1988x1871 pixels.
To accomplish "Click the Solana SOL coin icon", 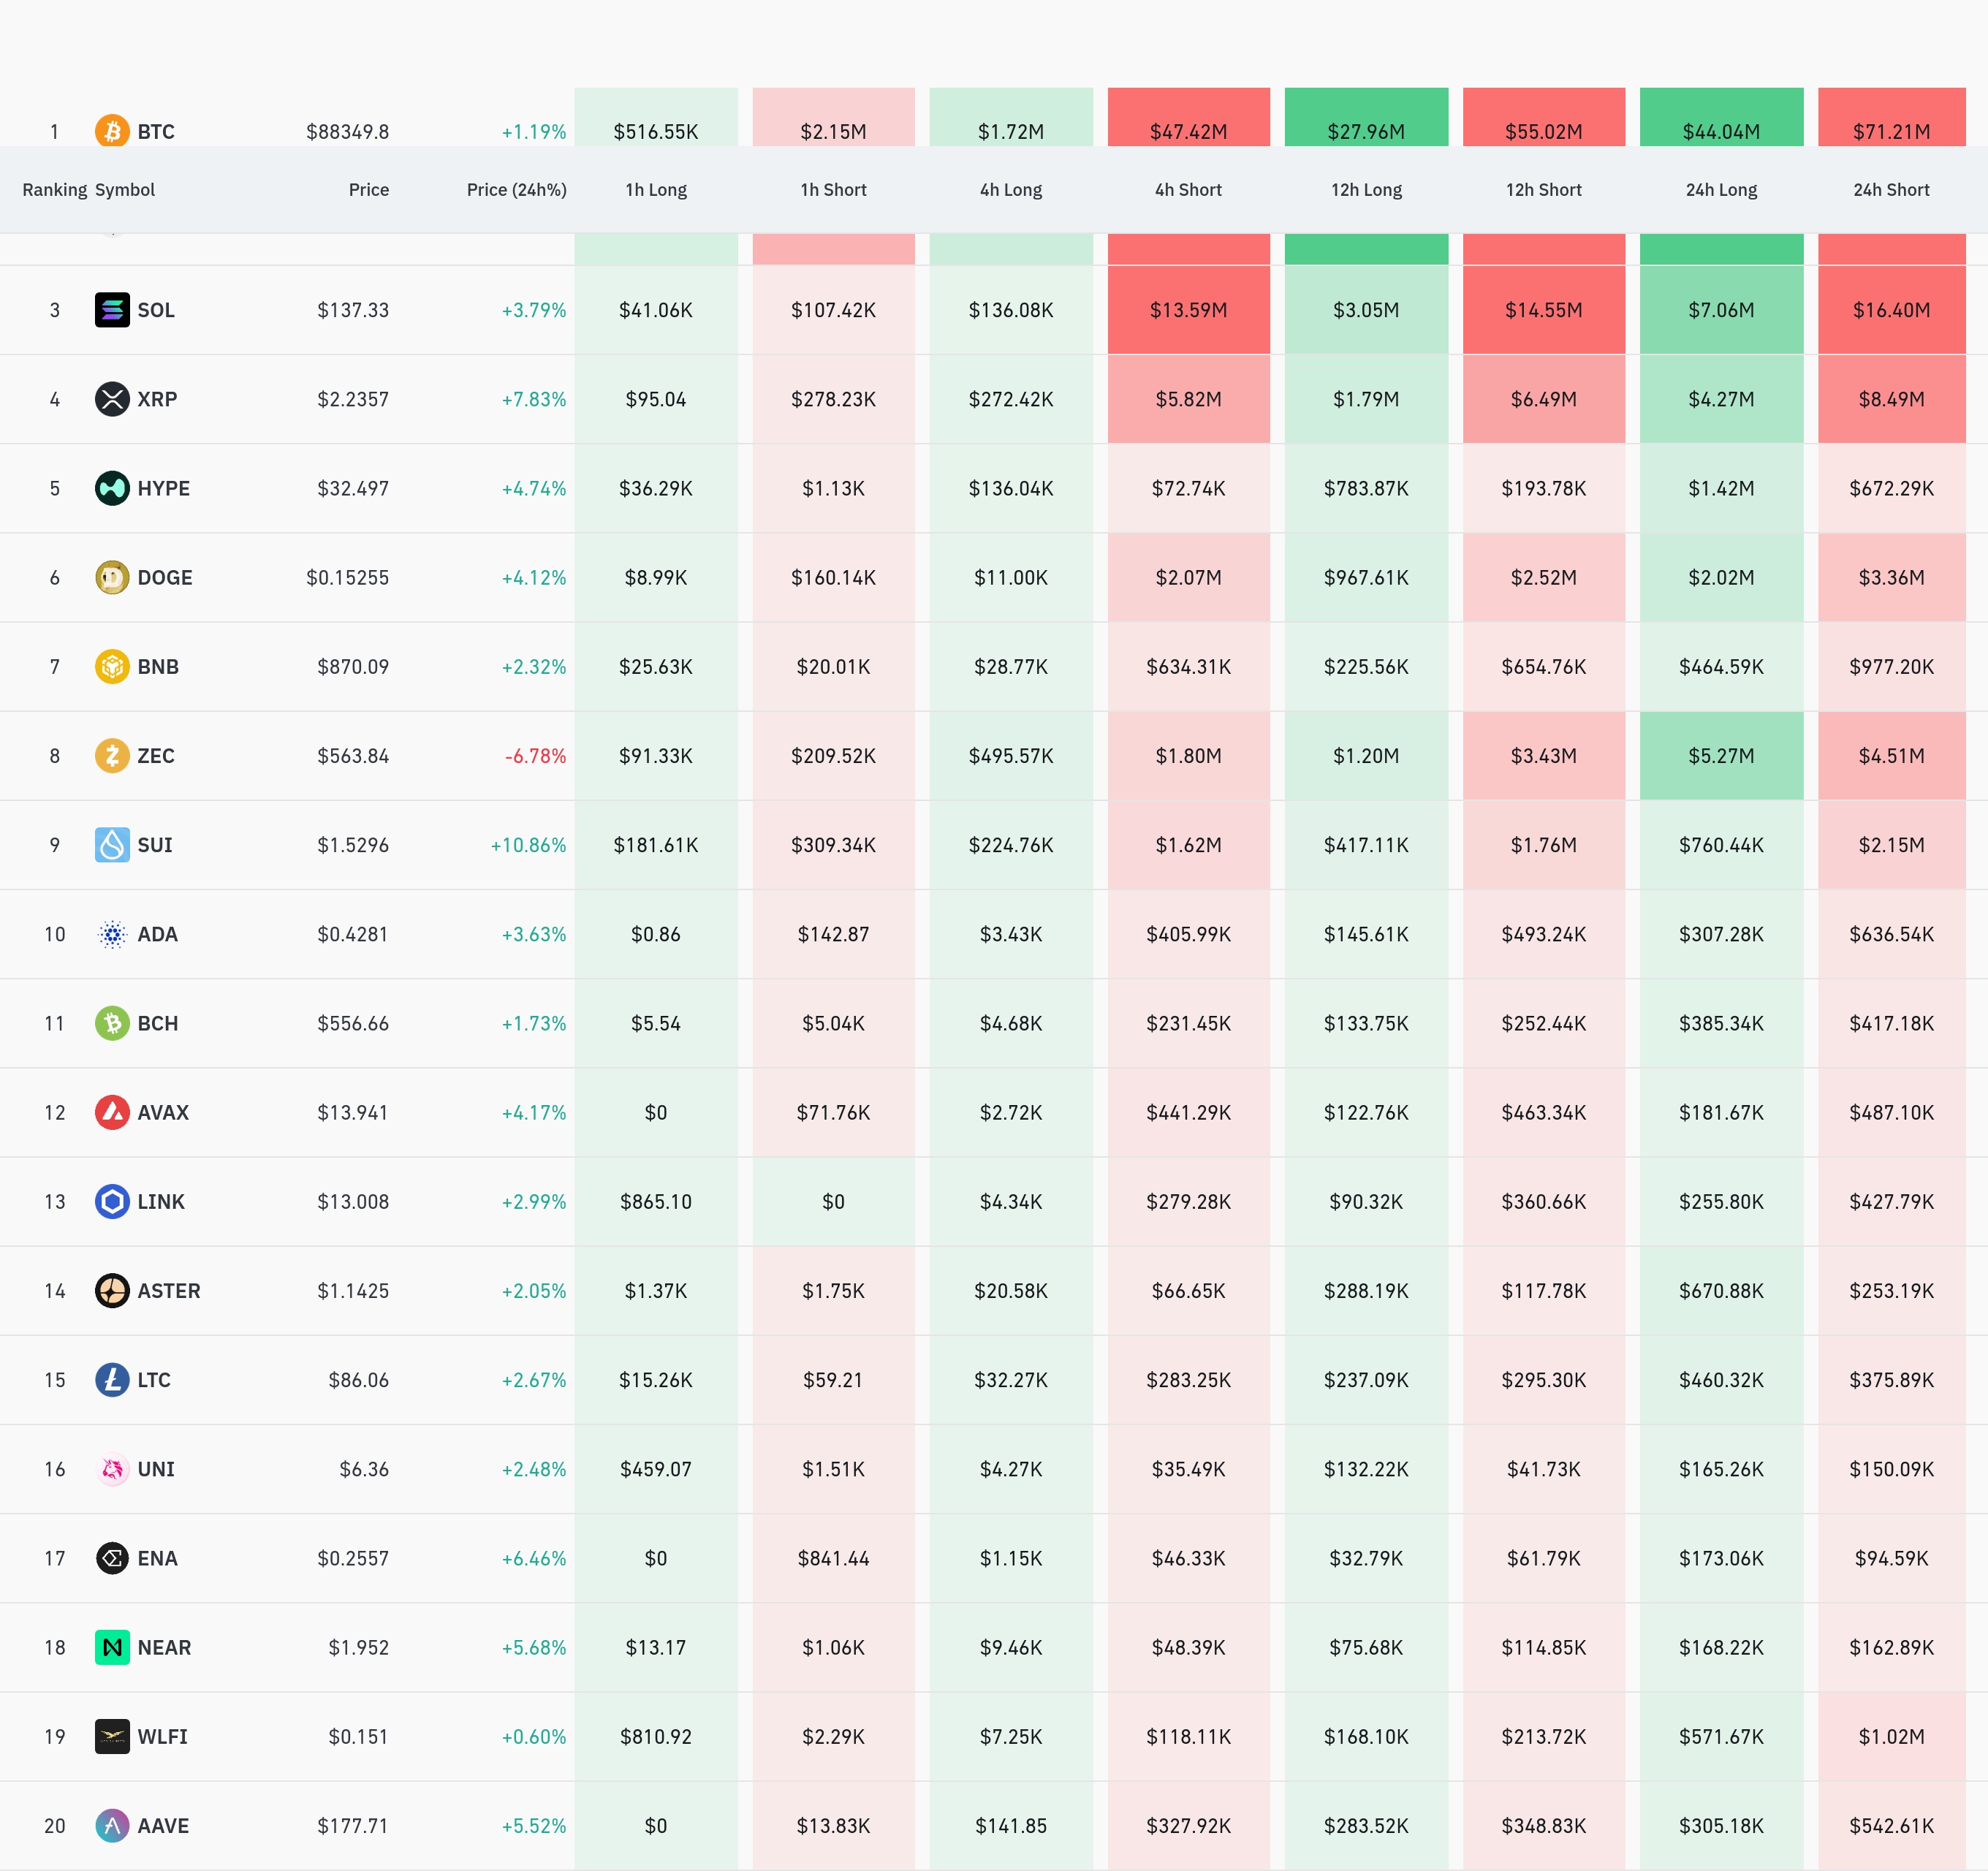I will click(112, 310).
